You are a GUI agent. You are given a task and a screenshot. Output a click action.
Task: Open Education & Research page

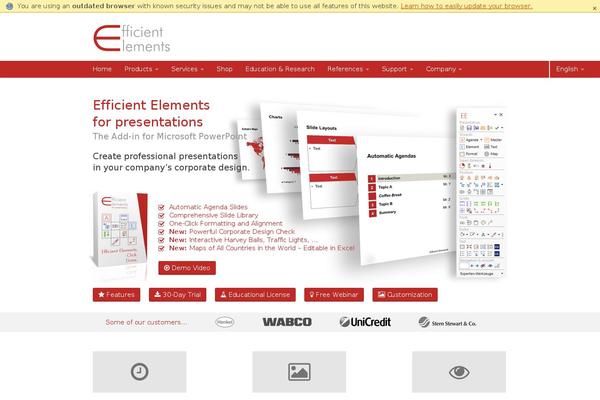(280, 69)
